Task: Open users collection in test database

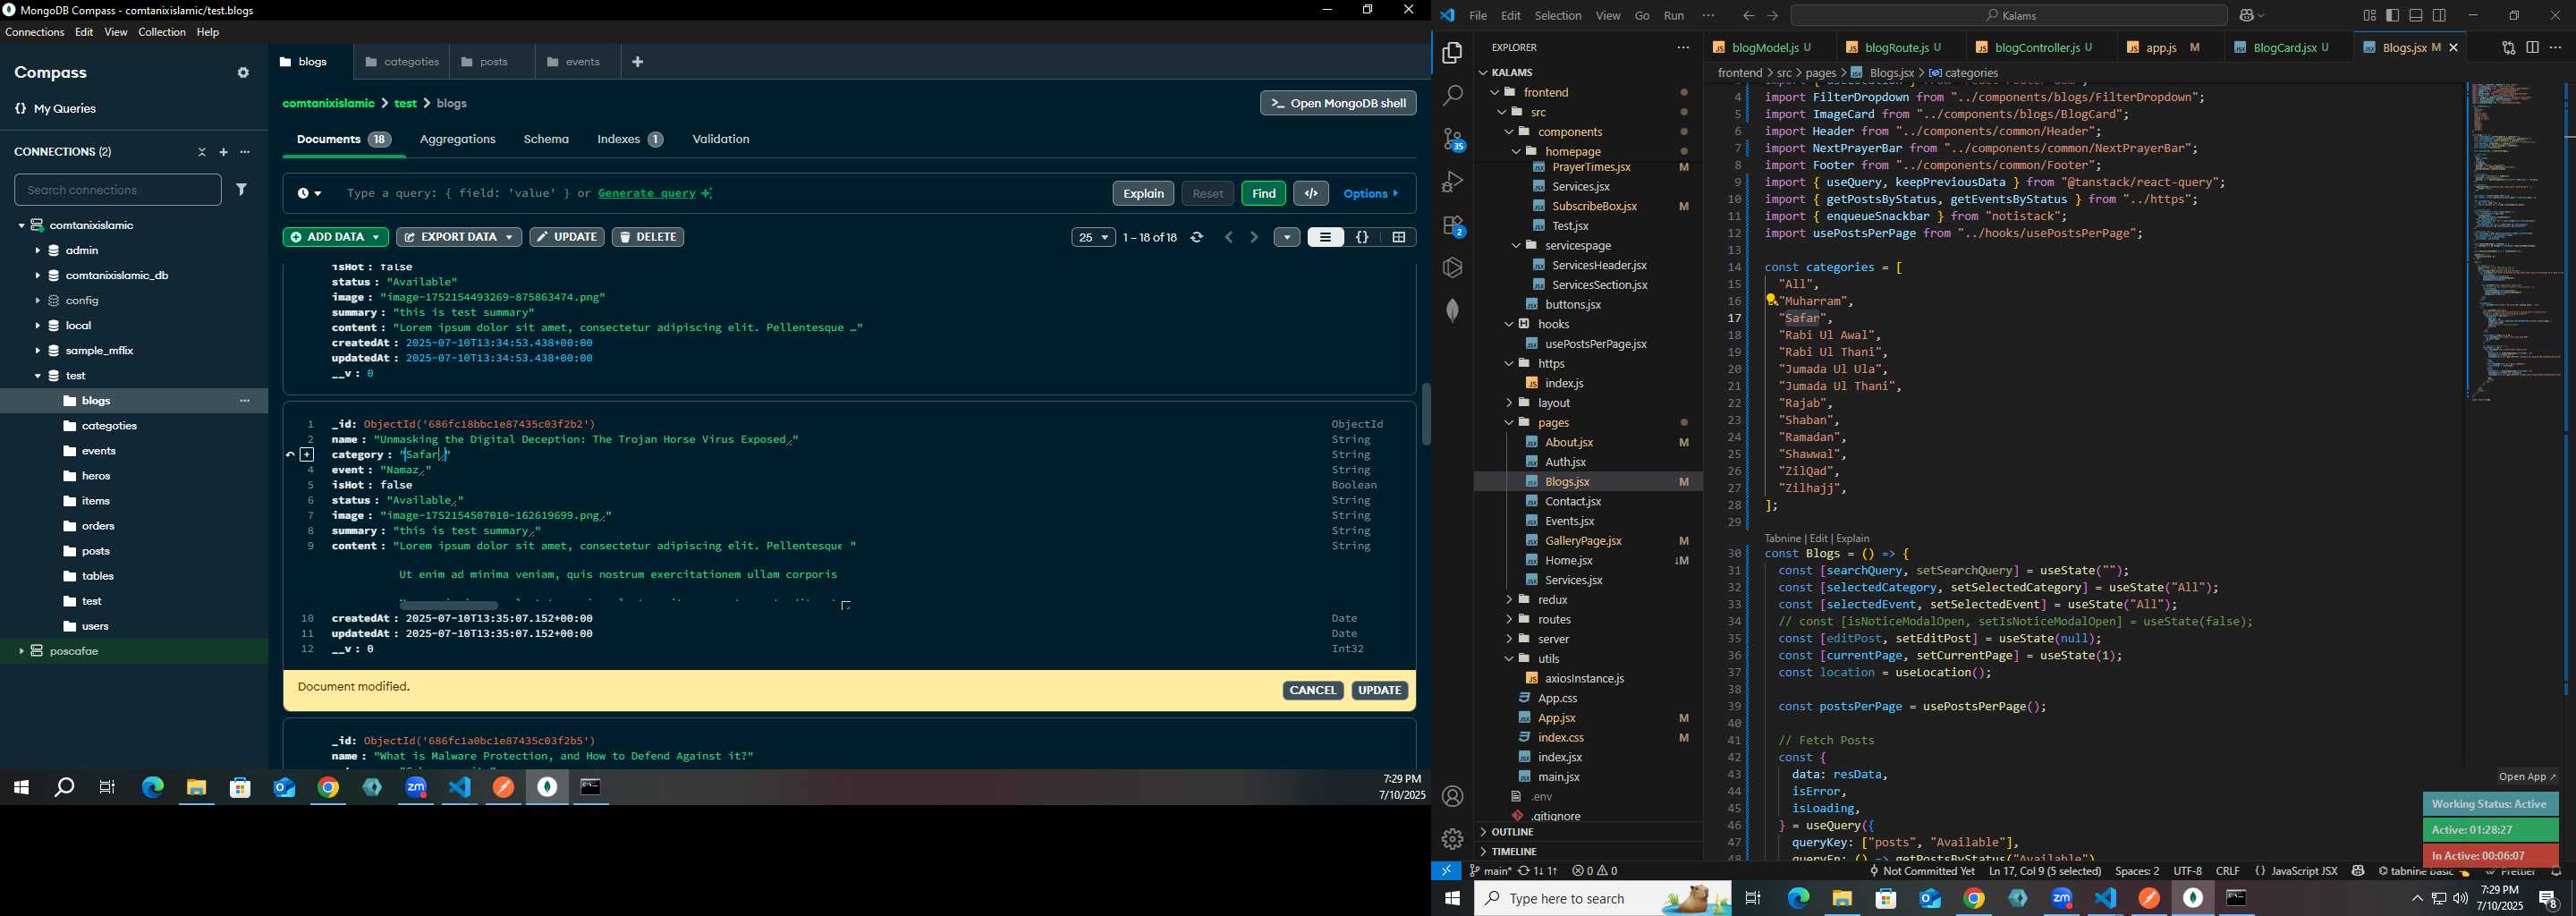Action: (95, 627)
